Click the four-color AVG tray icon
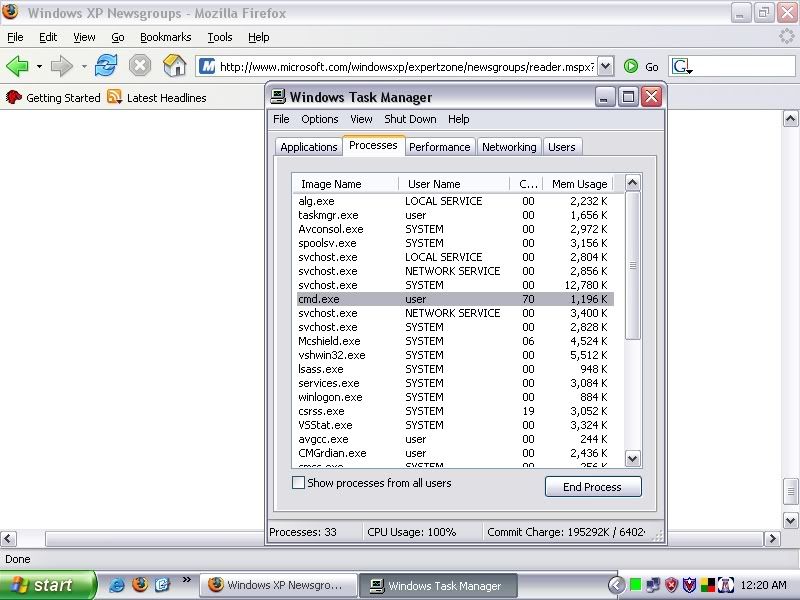Screen dimensions: 800x600 708,585
